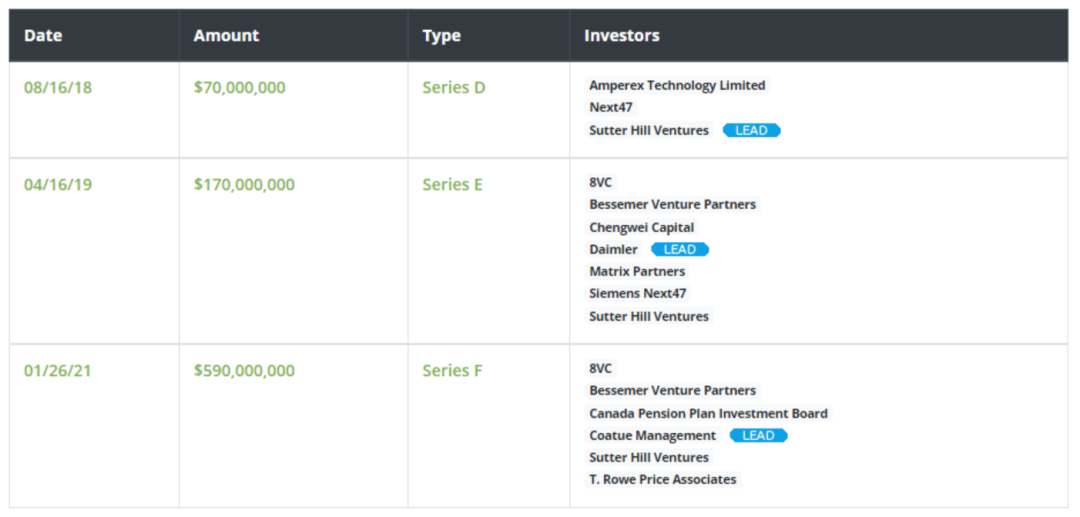
Task: Select investor Amperex Technology Limited
Action: [677, 85]
